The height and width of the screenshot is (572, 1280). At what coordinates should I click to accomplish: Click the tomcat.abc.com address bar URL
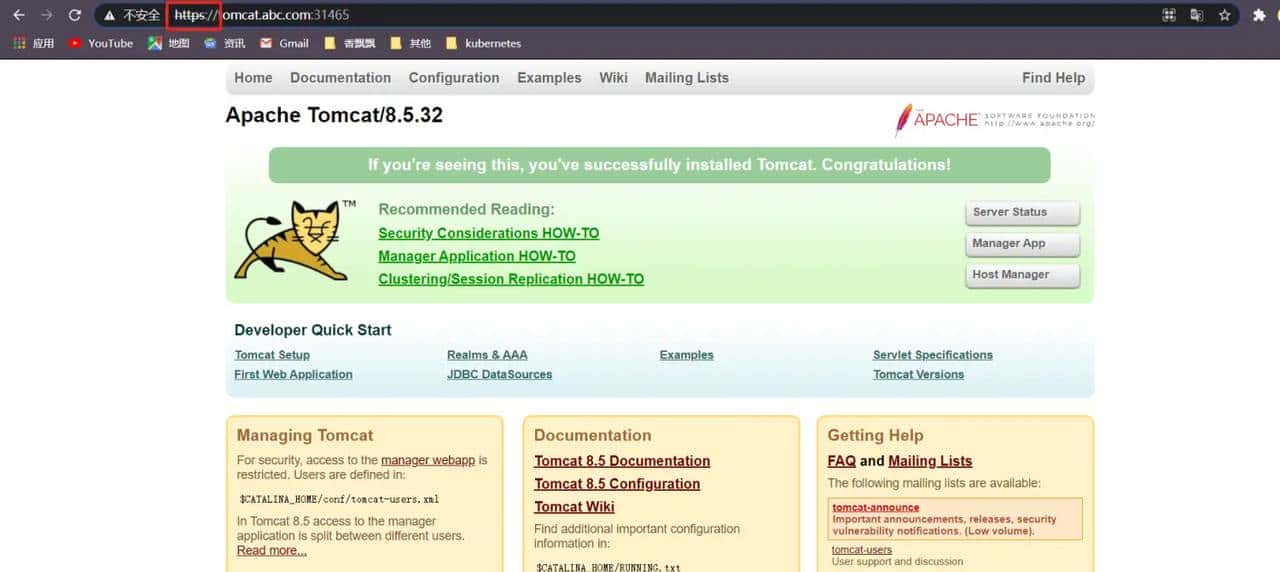[x=261, y=15]
